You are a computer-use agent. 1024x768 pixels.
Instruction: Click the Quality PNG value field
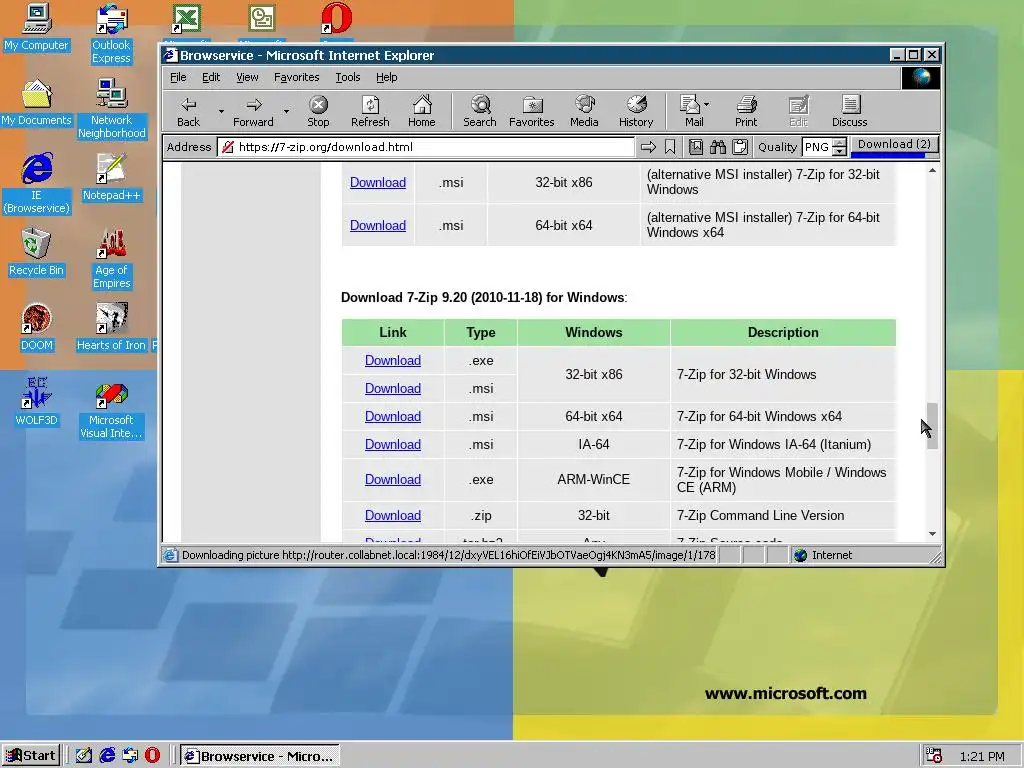tap(818, 147)
